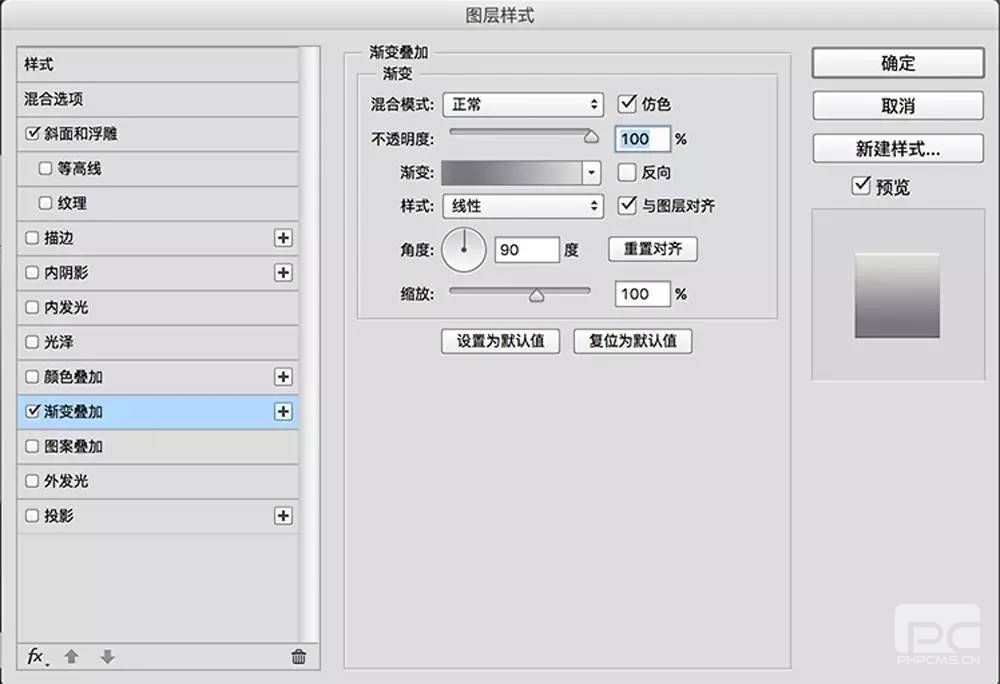Open the 混合模式 dropdown
This screenshot has height=684, width=1000.
pos(523,104)
